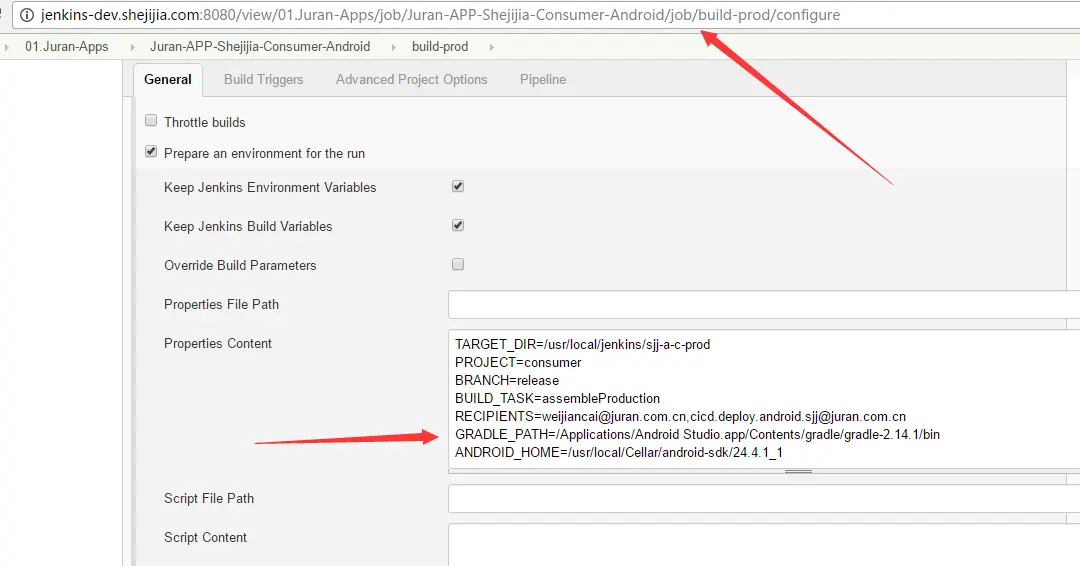Click the TARGET_DIR=/usr/local/jenkins/sjj-a-c-prod line
Image resolution: width=1080 pixels, height=566 pixels.
click(583, 344)
